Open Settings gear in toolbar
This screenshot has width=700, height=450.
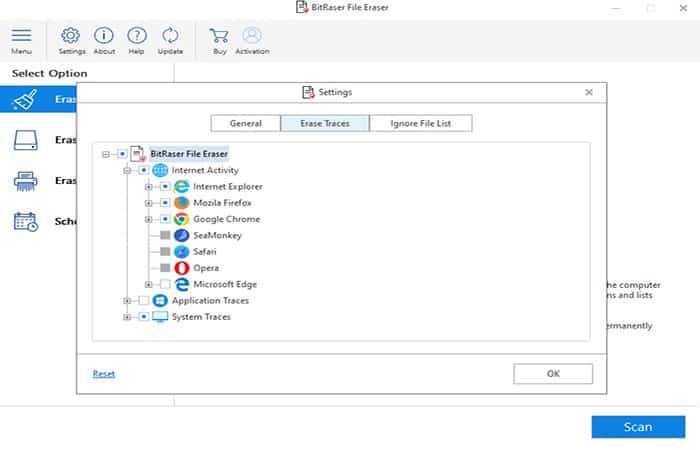pos(71,35)
